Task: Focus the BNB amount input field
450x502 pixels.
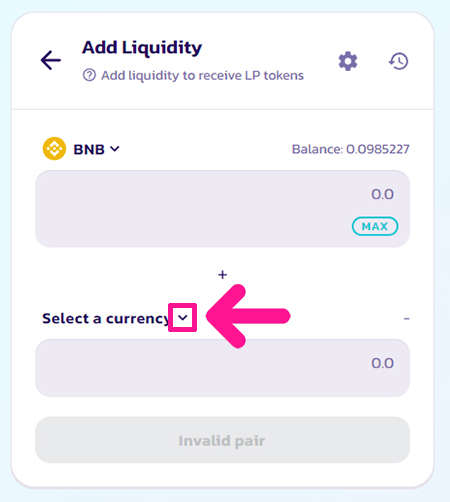Action: click(x=222, y=209)
